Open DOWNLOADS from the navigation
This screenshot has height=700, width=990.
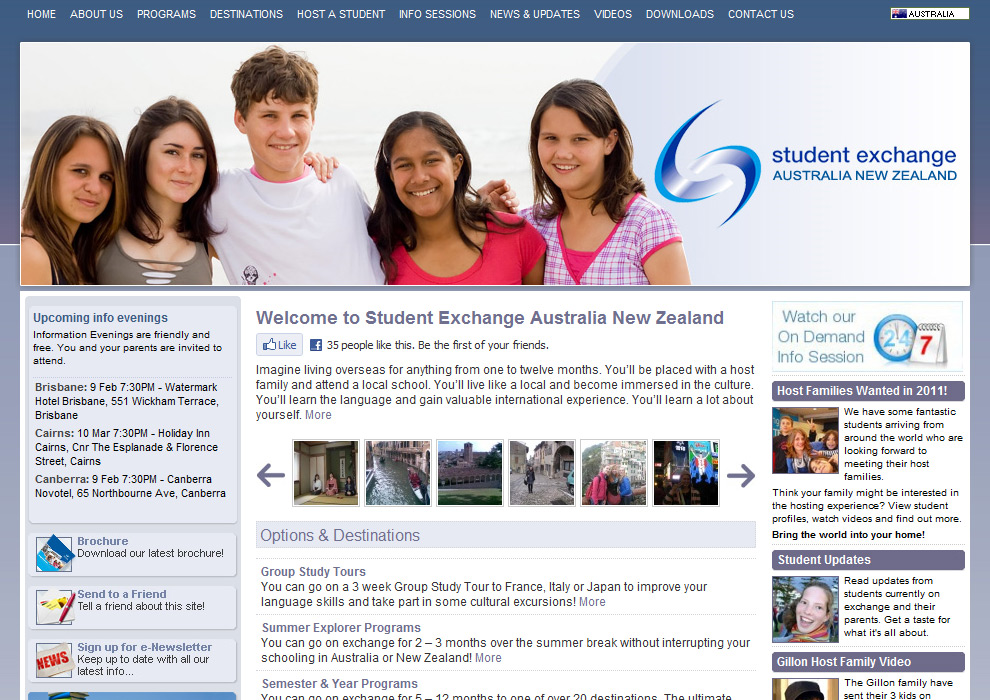click(x=679, y=14)
